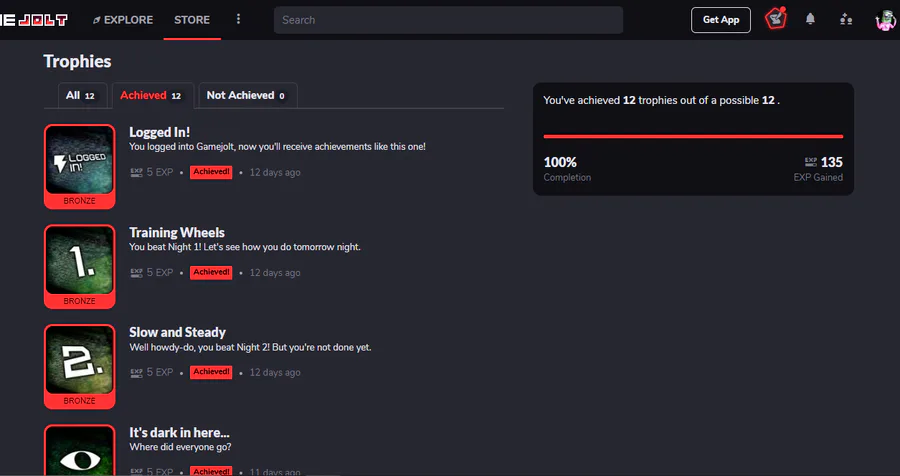Image resolution: width=900 pixels, height=476 pixels.
Task: Click Achieved! badge on Training Wheels trophy
Action: click(211, 272)
